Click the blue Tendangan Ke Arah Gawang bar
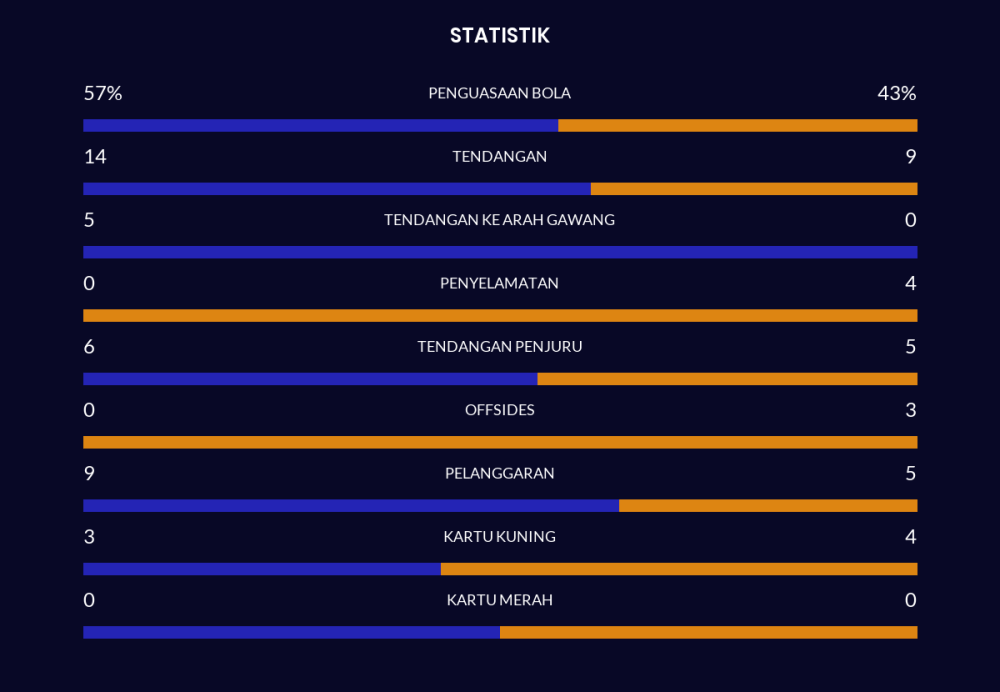 point(500,252)
